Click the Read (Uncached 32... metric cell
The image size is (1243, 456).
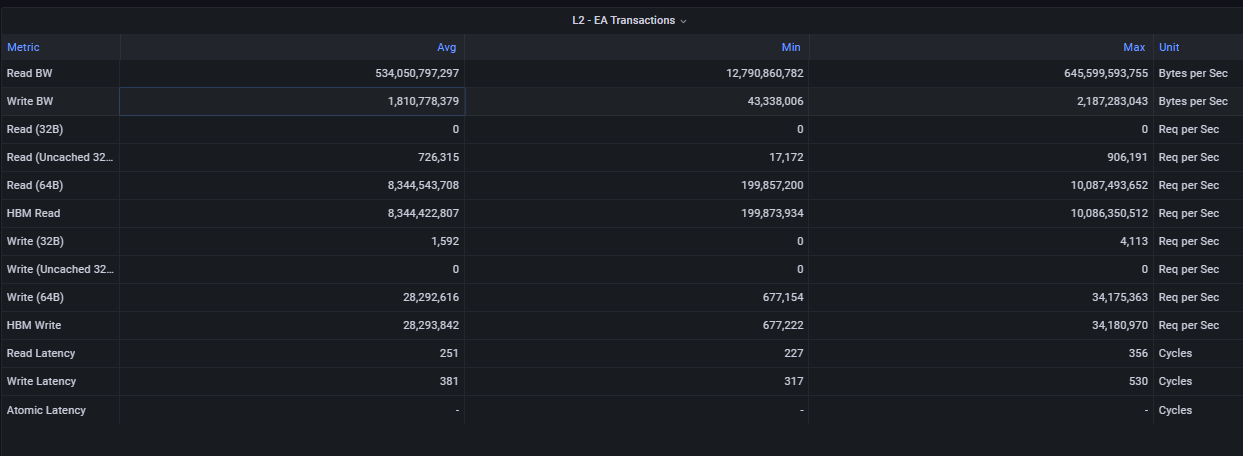[60, 157]
